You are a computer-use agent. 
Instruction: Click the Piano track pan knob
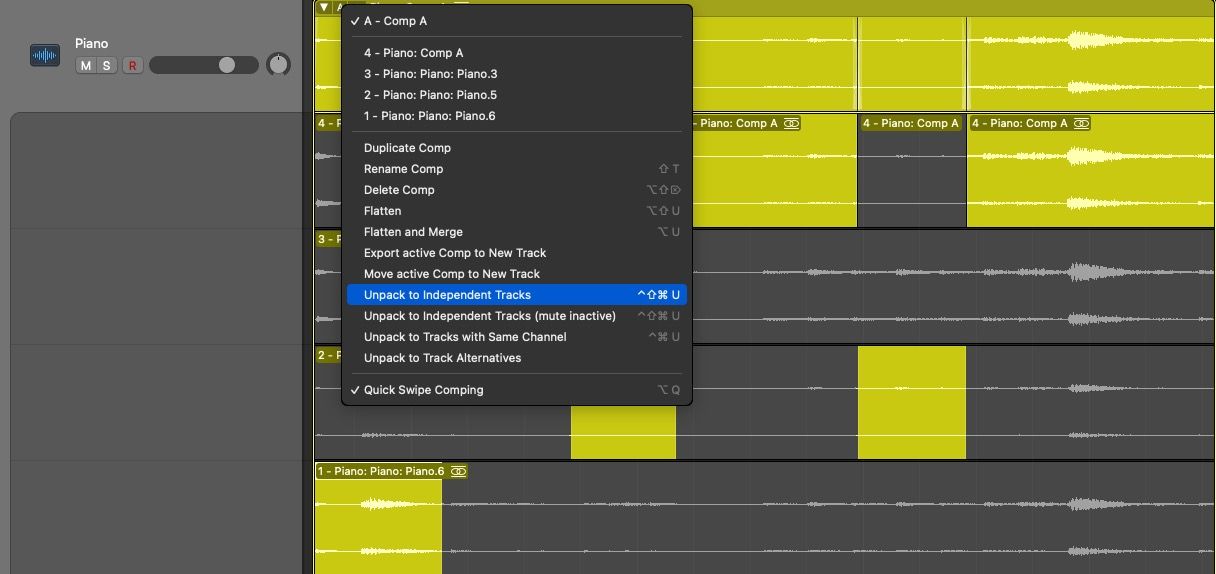pos(278,65)
